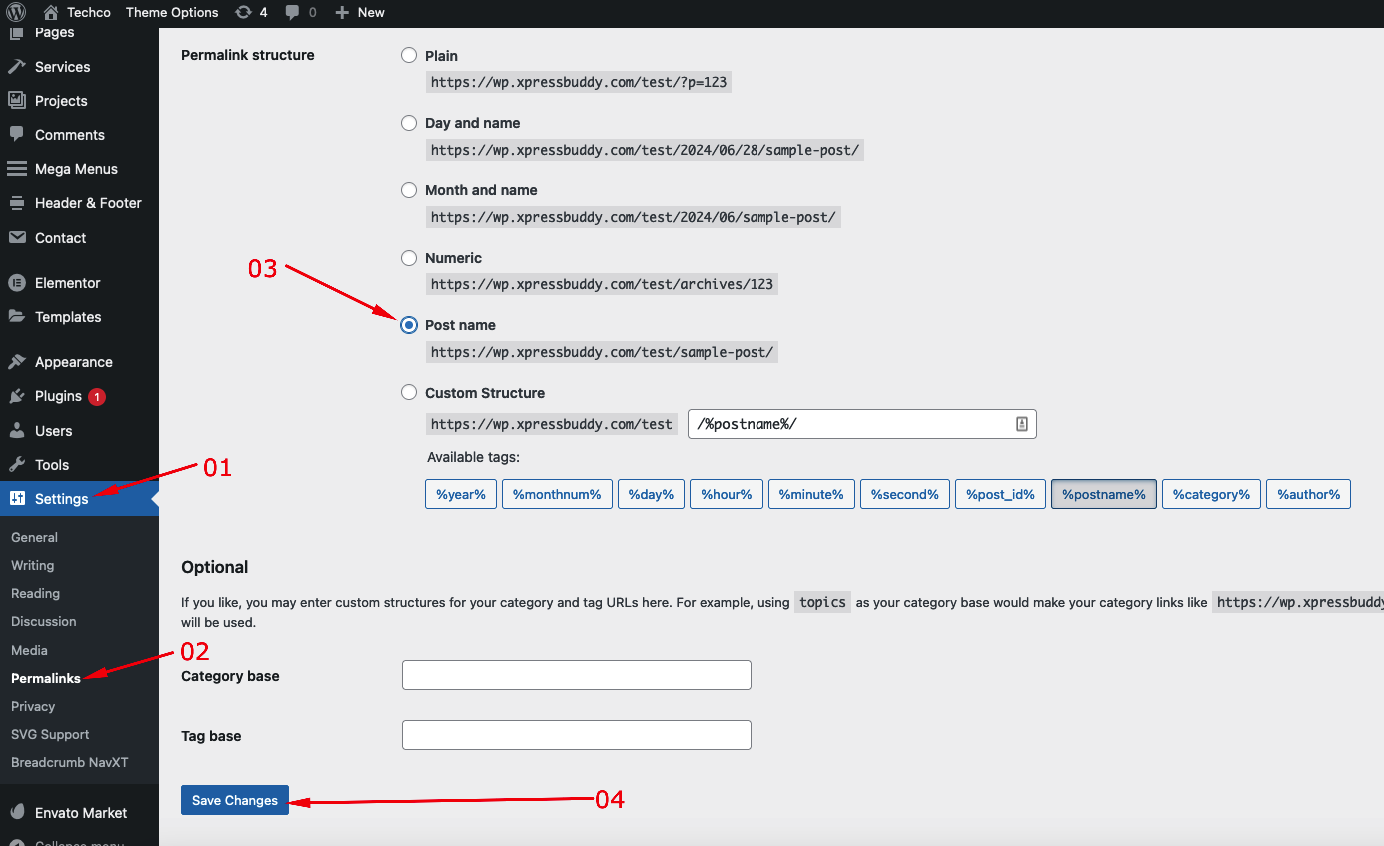1384x846 pixels.
Task: Add the %category% tag button
Action: click(x=1211, y=494)
